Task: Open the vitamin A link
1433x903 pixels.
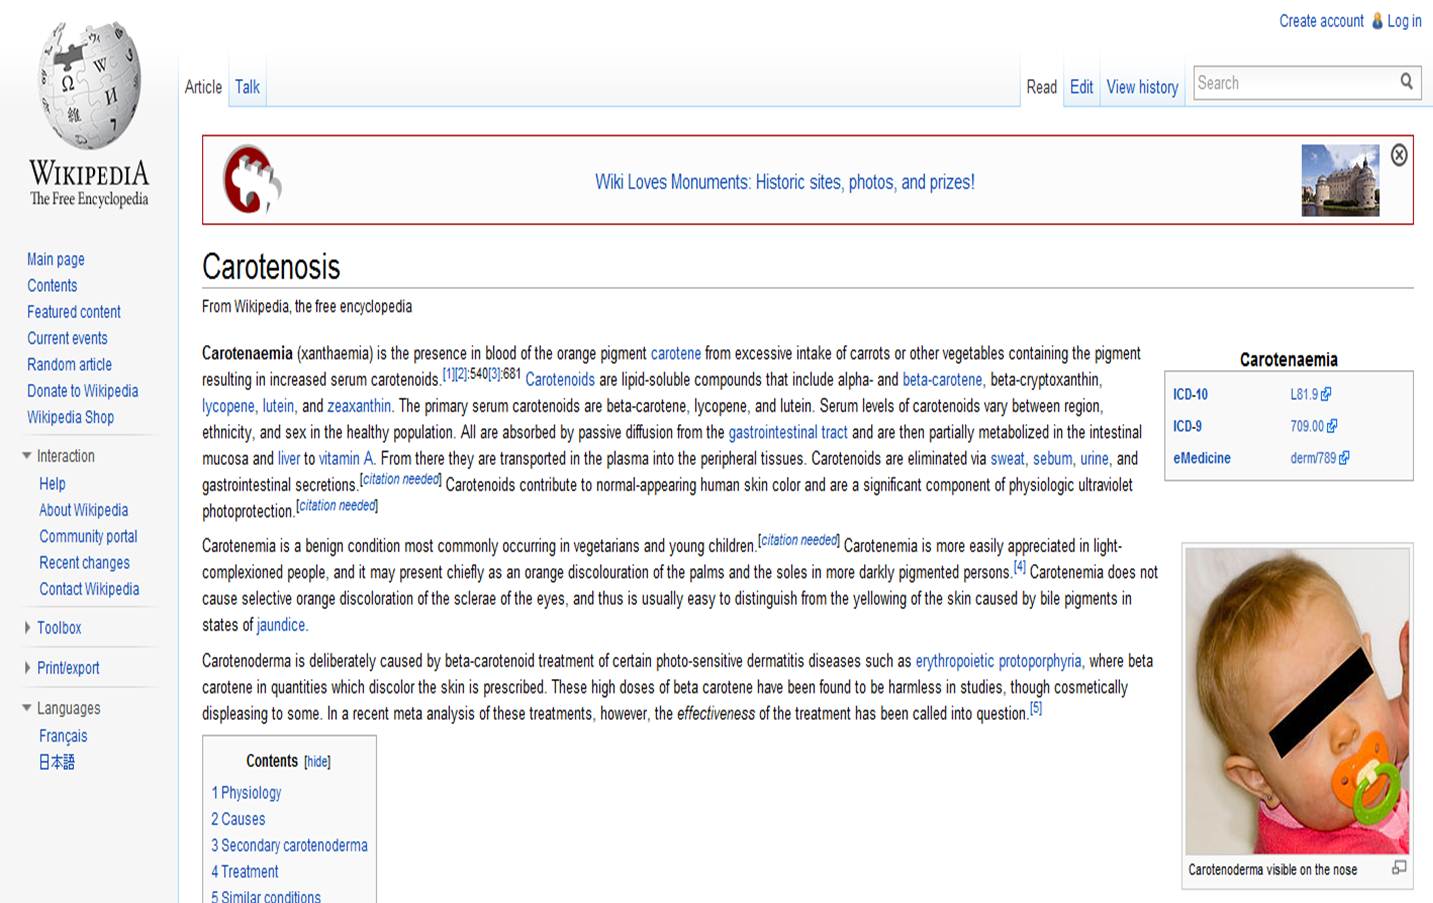Action: [x=346, y=459]
